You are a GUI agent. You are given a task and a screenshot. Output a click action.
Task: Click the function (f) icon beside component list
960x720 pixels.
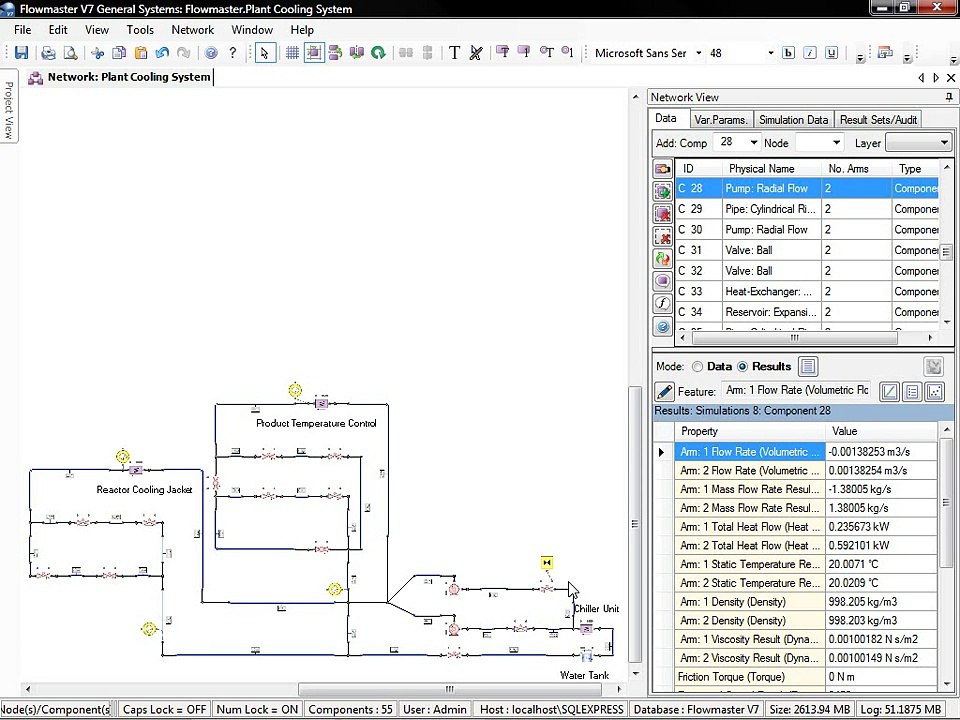(x=662, y=303)
